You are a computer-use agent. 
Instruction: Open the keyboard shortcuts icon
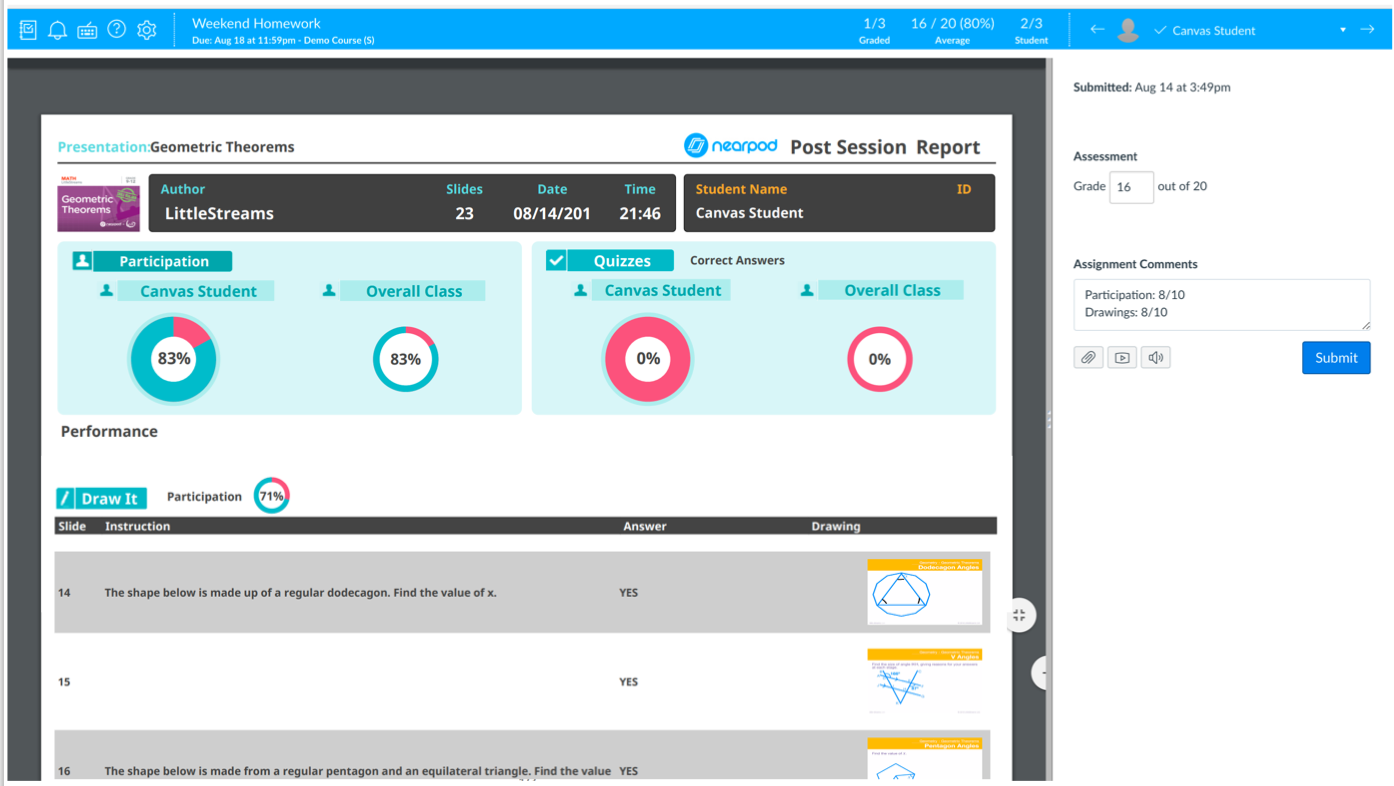click(x=88, y=28)
